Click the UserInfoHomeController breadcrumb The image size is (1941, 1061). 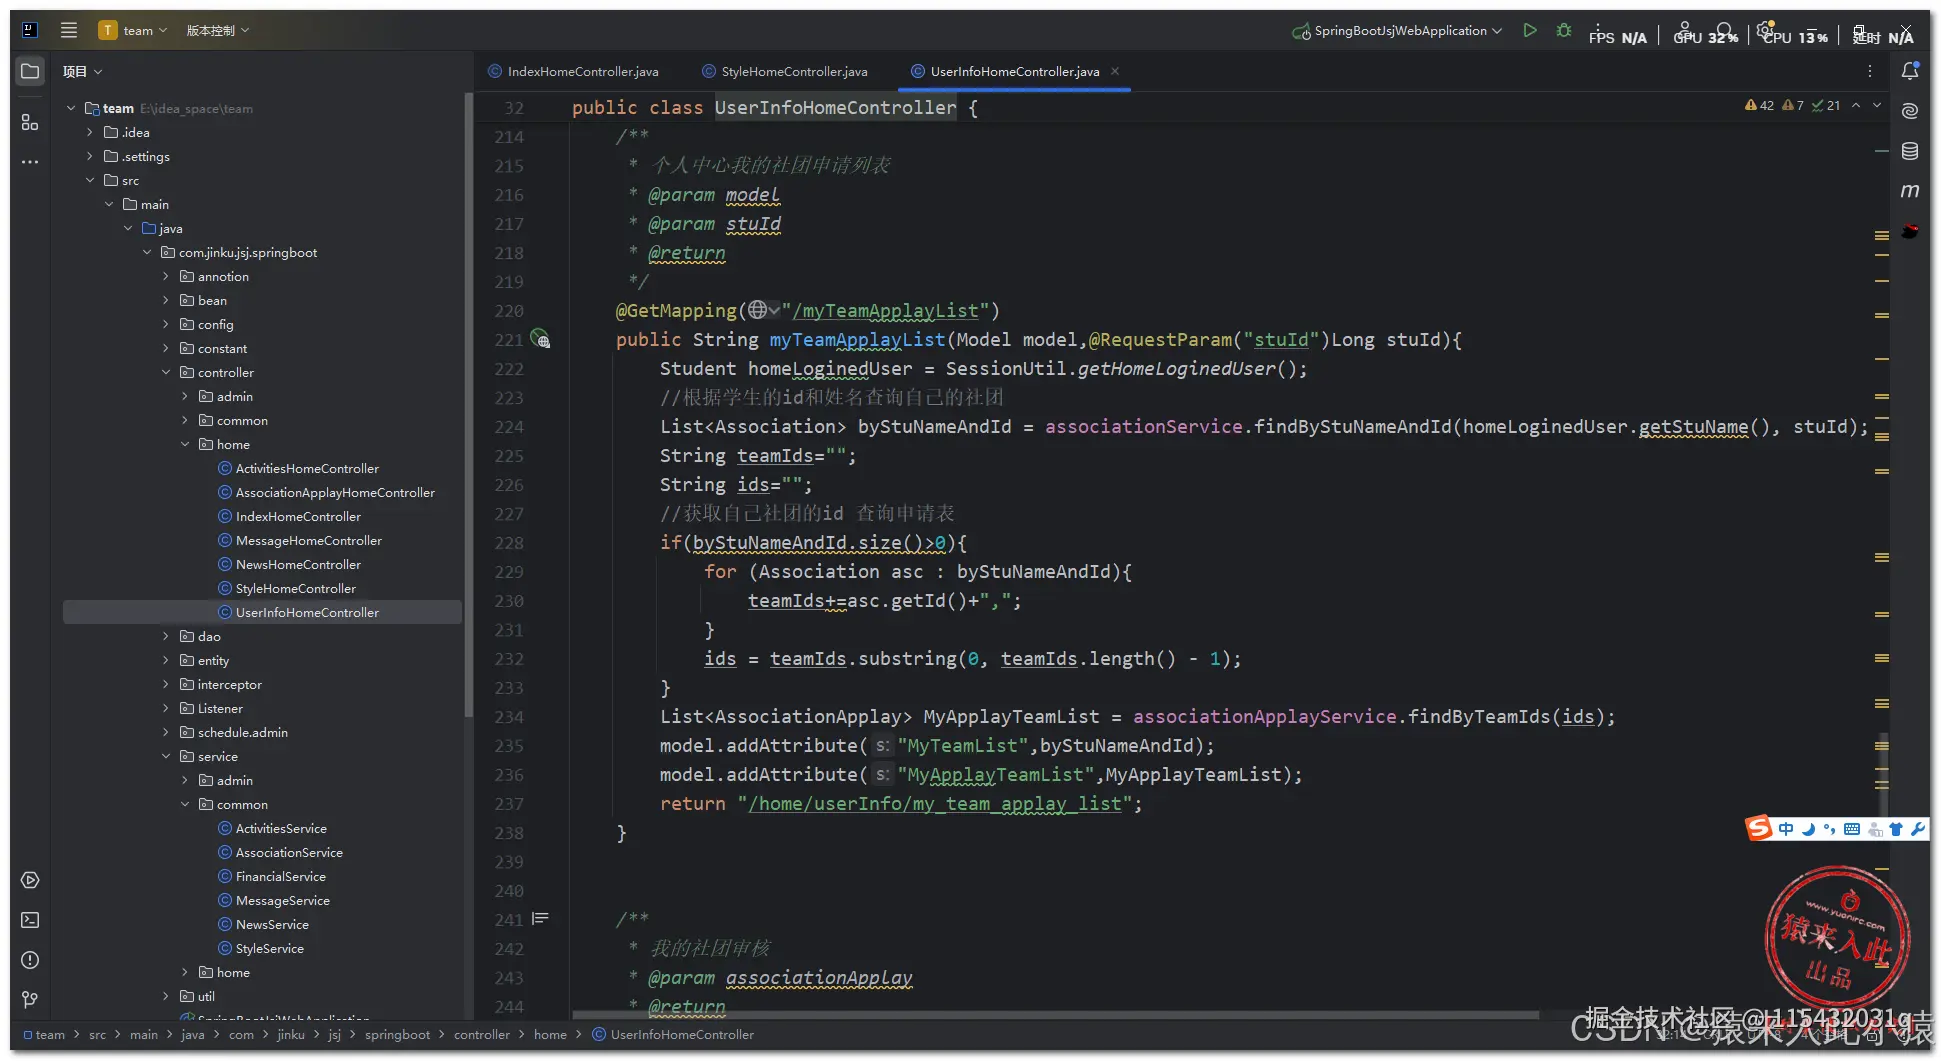point(673,1034)
